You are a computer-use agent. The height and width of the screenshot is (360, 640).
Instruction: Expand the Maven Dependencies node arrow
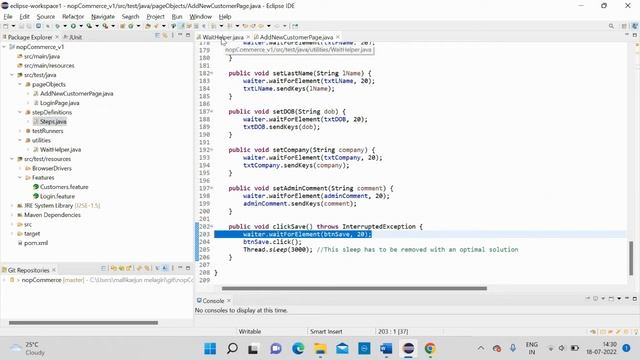tap(12, 215)
